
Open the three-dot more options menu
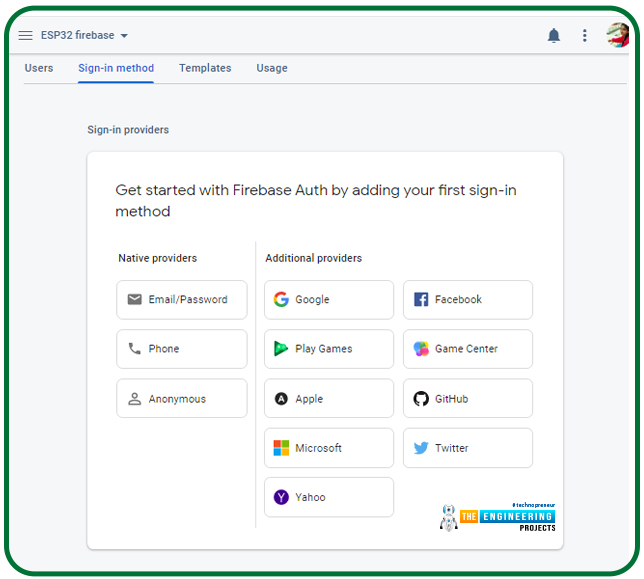(x=585, y=36)
